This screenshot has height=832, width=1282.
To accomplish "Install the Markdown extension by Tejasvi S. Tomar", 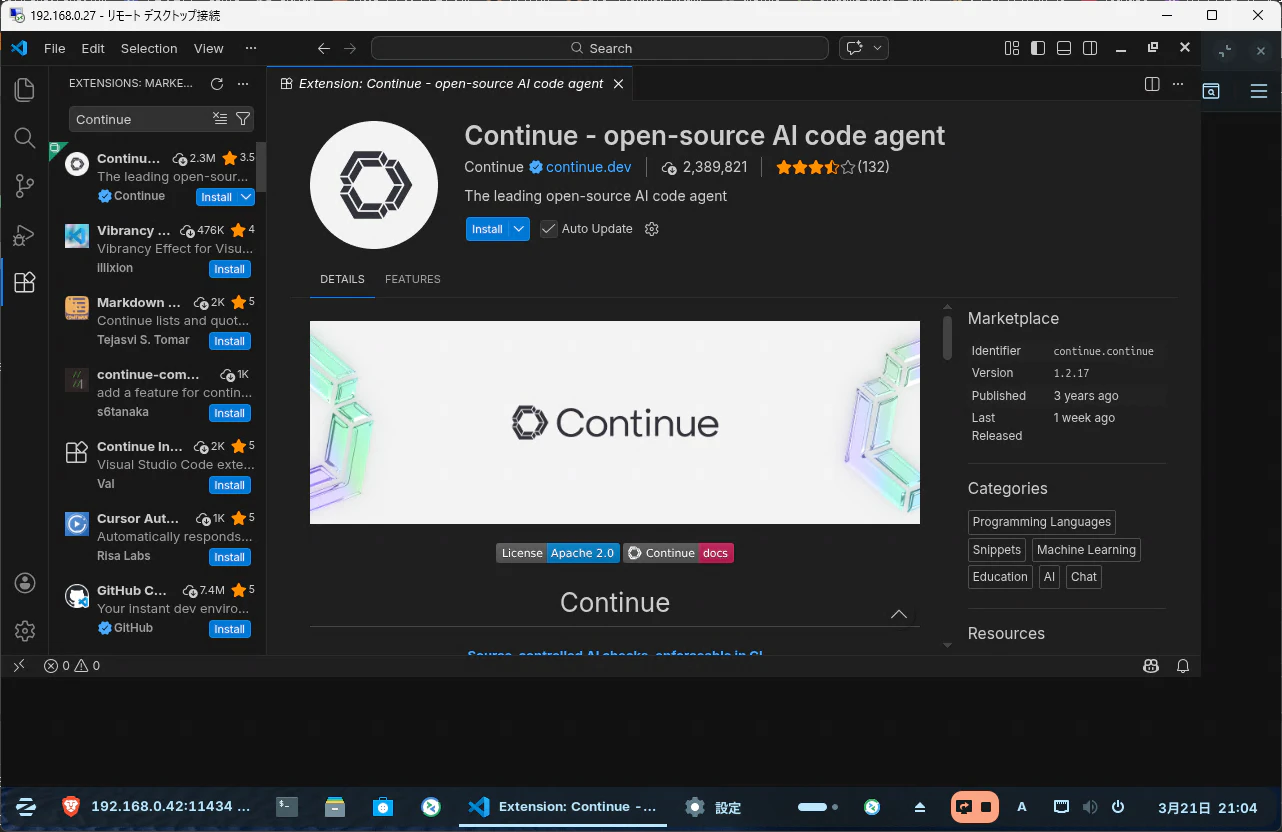I will click(x=229, y=341).
